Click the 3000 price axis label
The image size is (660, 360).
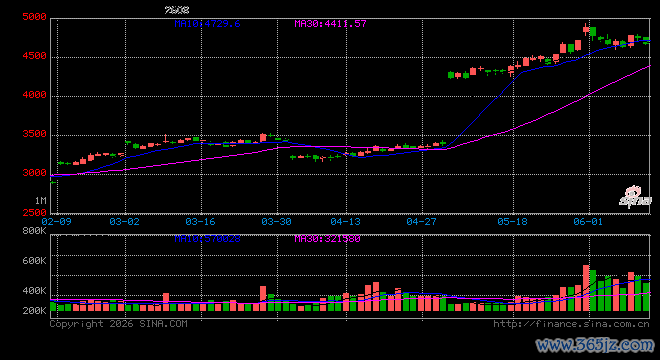[35, 173]
